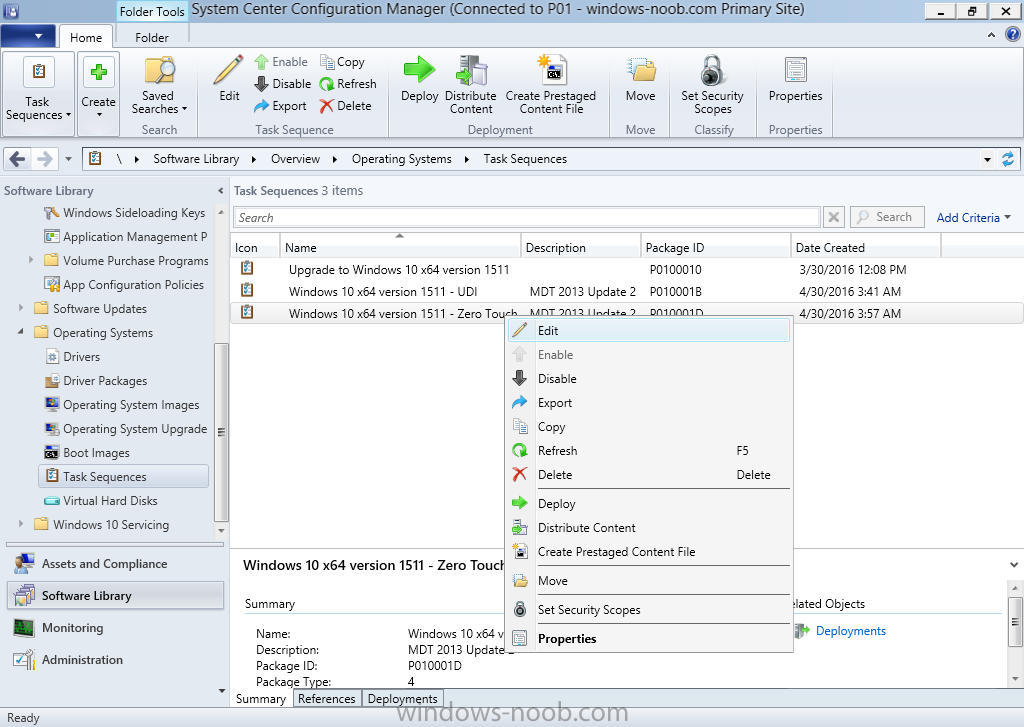Open the address bar dropdown arrow
1024x727 pixels.
click(x=987, y=159)
